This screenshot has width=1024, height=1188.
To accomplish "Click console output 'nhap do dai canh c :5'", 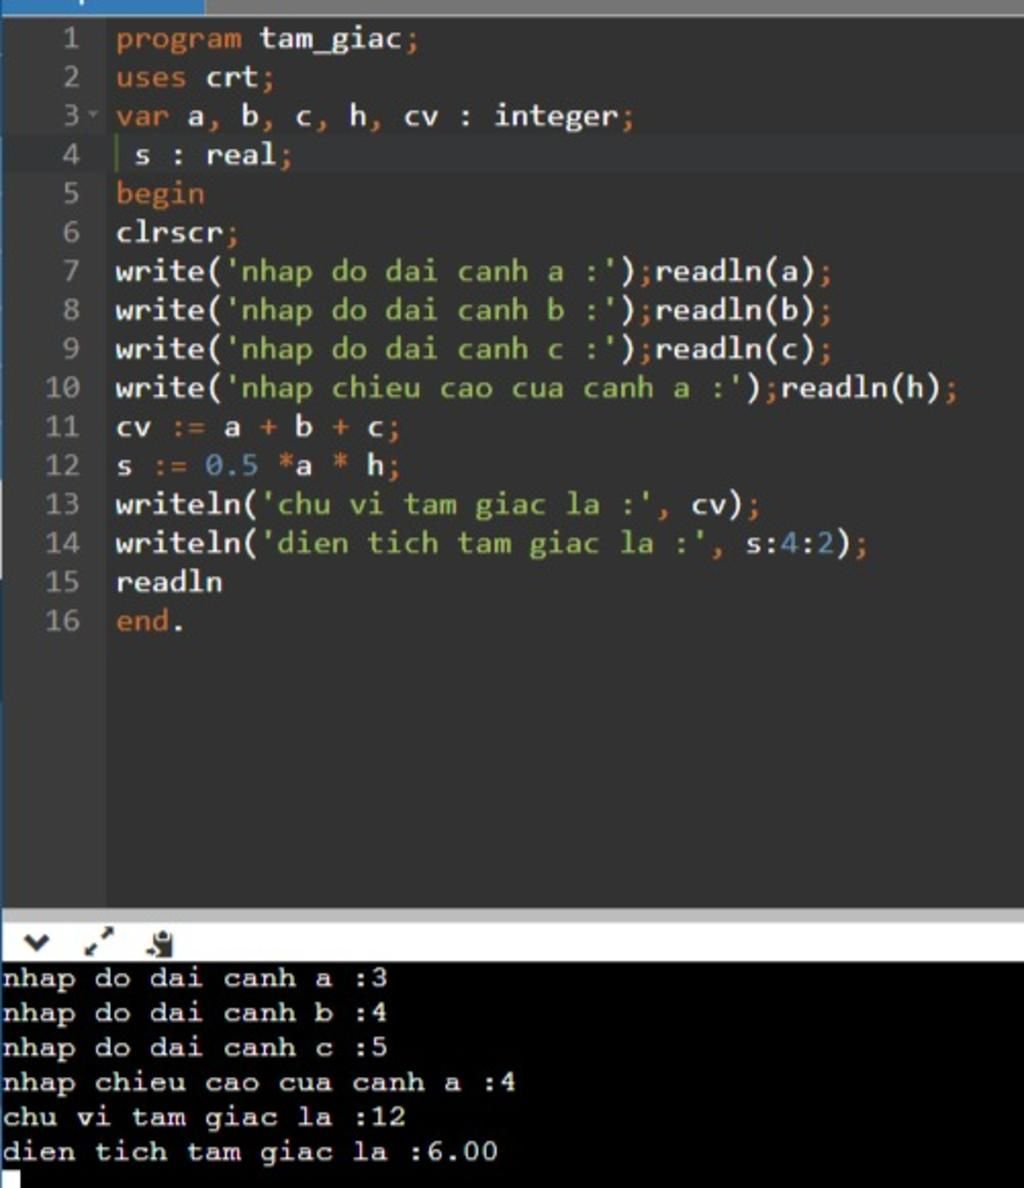I will tap(195, 1049).
